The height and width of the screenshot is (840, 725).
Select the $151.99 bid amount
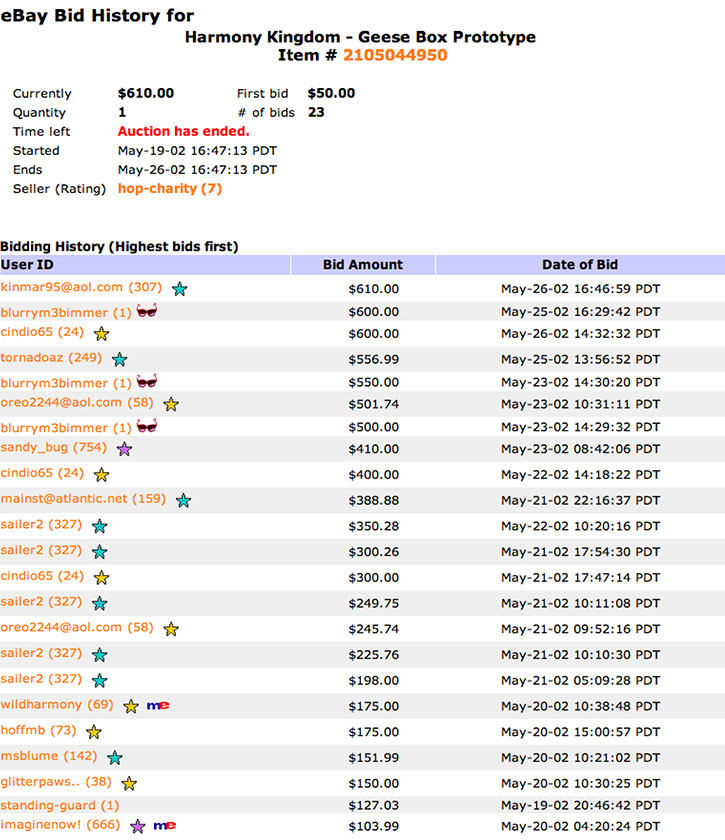373,758
